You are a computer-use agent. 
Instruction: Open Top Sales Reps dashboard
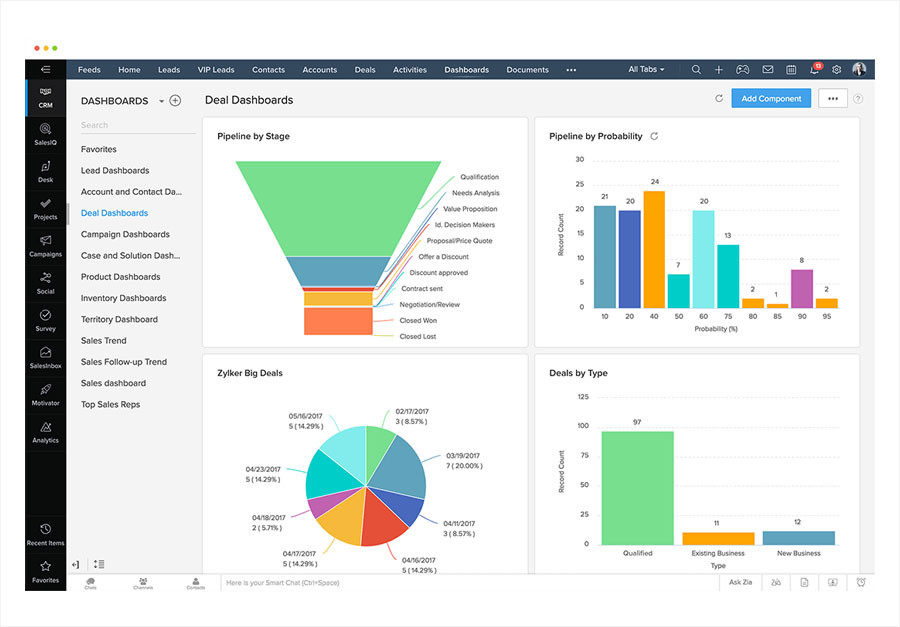click(110, 404)
